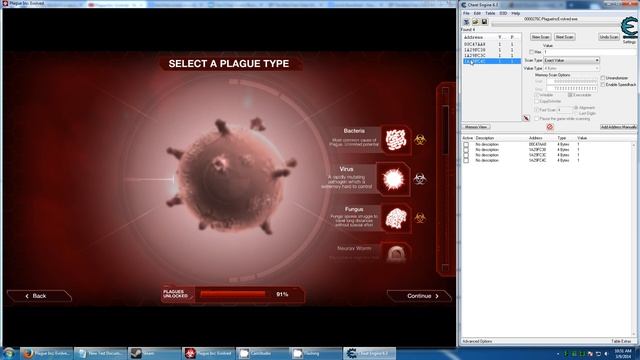640x360 pixels.
Task: Select found address 00C47AA8 in results list
Action: point(492,44)
